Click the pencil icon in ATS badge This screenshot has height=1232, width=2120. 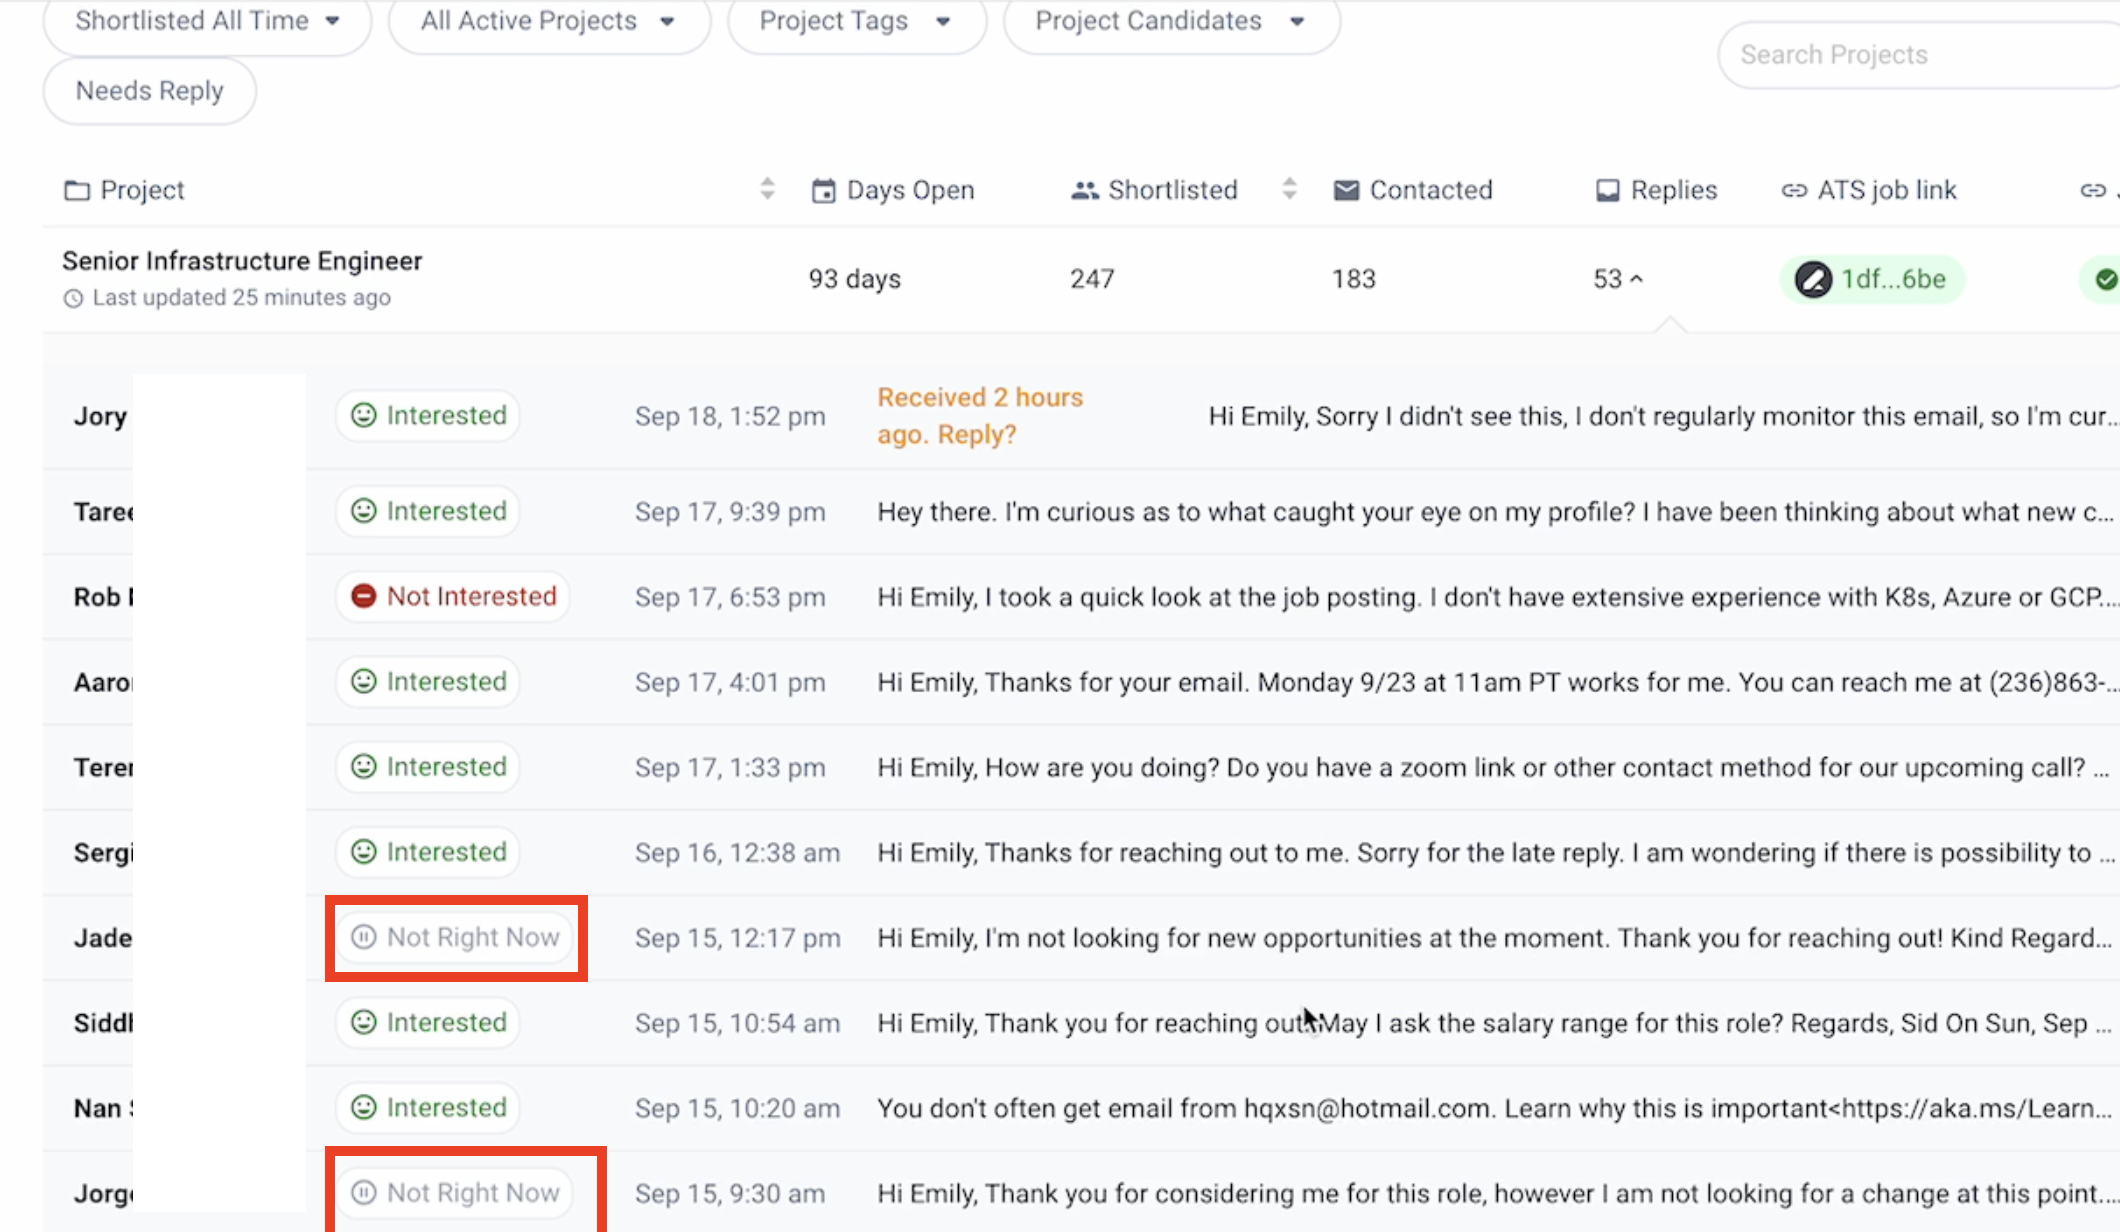pyautogui.click(x=1813, y=279)
